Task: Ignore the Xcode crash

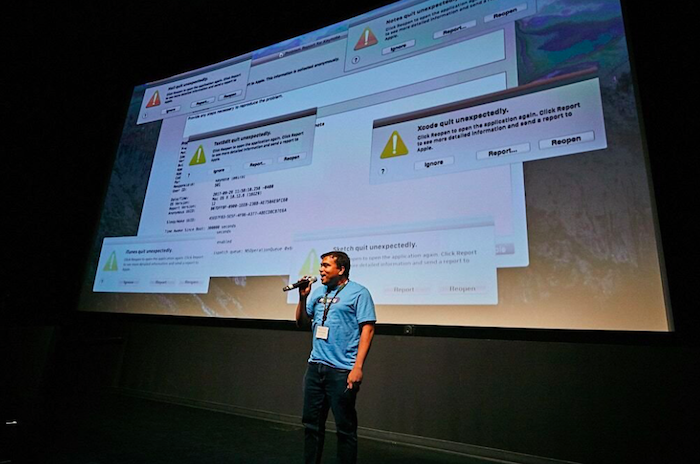Action: [433, 162]
